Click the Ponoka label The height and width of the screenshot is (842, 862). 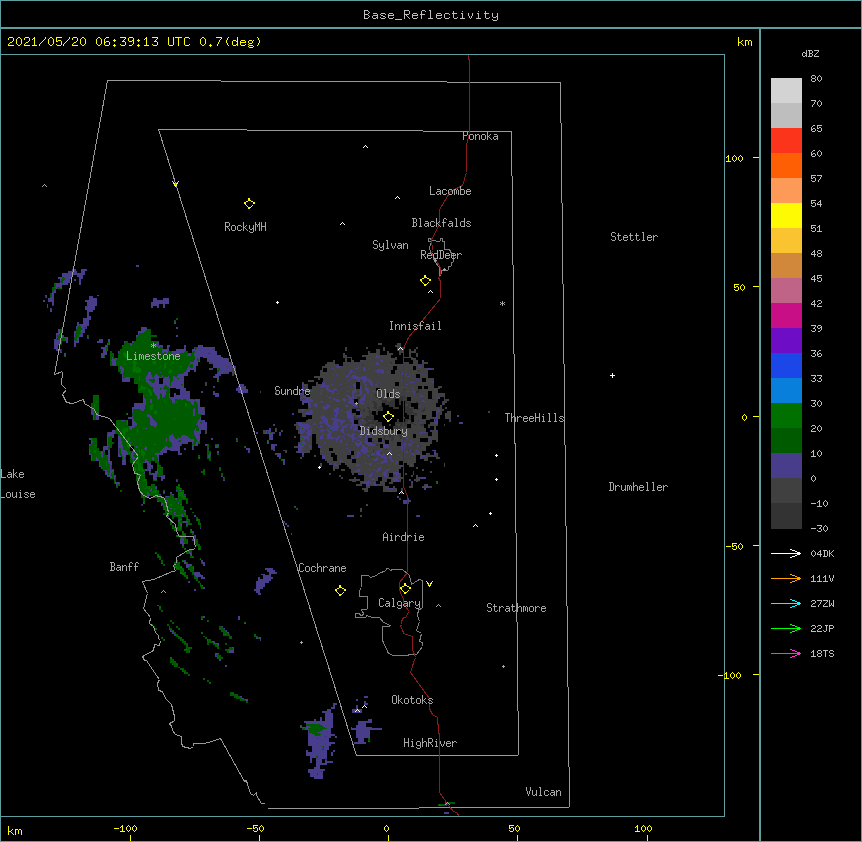(480, 136)
